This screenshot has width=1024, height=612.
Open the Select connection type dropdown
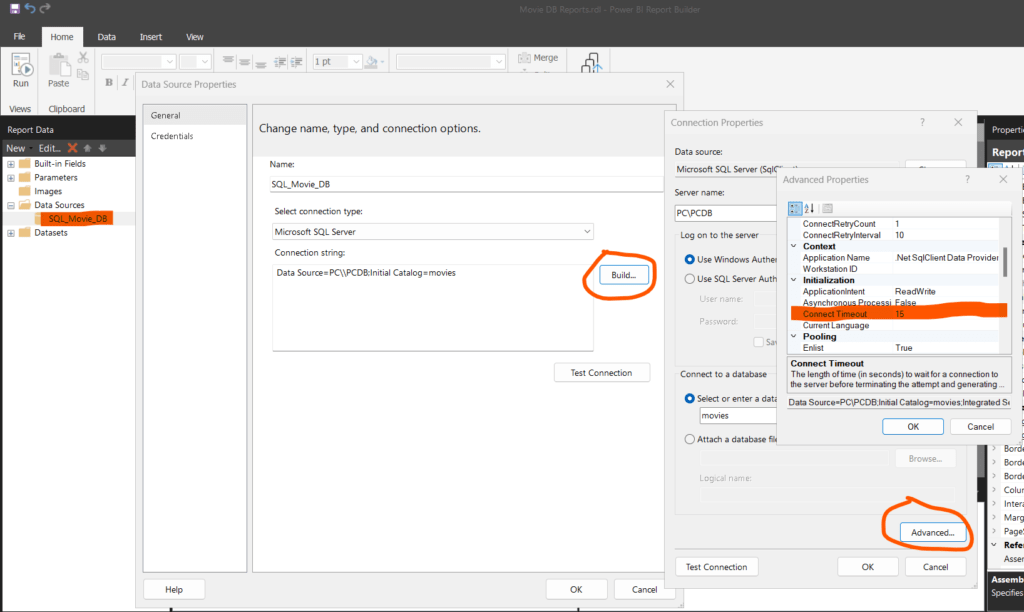click(x=587, y=232)
